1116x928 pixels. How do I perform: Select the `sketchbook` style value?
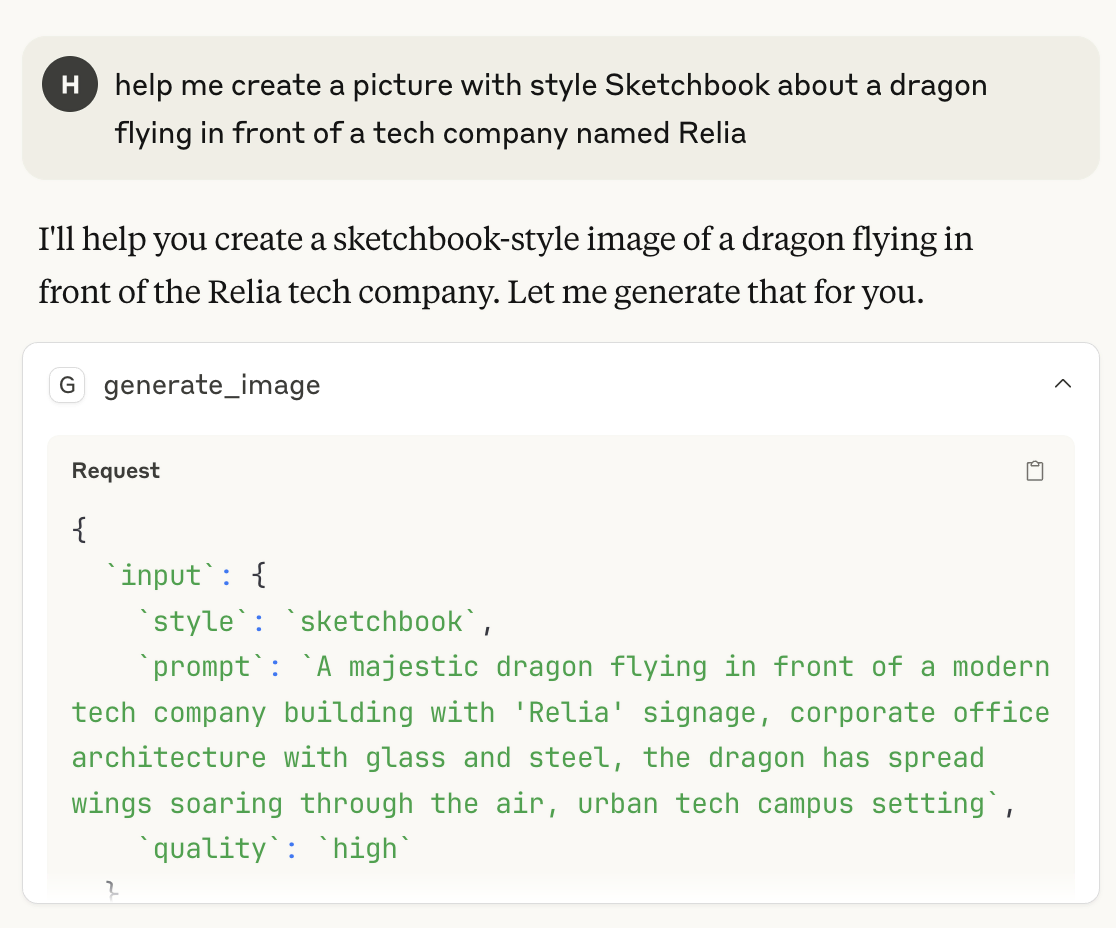tap(381, 621)
